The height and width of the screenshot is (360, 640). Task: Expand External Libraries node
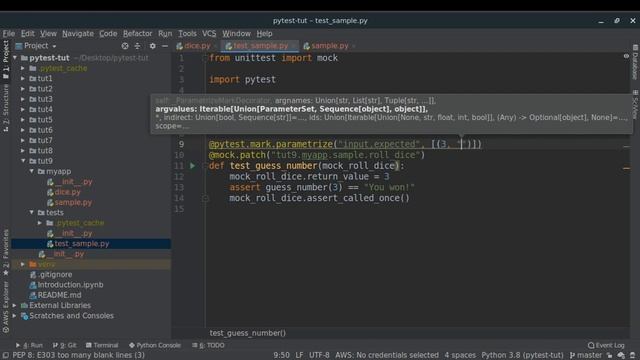tap(15, 305)
